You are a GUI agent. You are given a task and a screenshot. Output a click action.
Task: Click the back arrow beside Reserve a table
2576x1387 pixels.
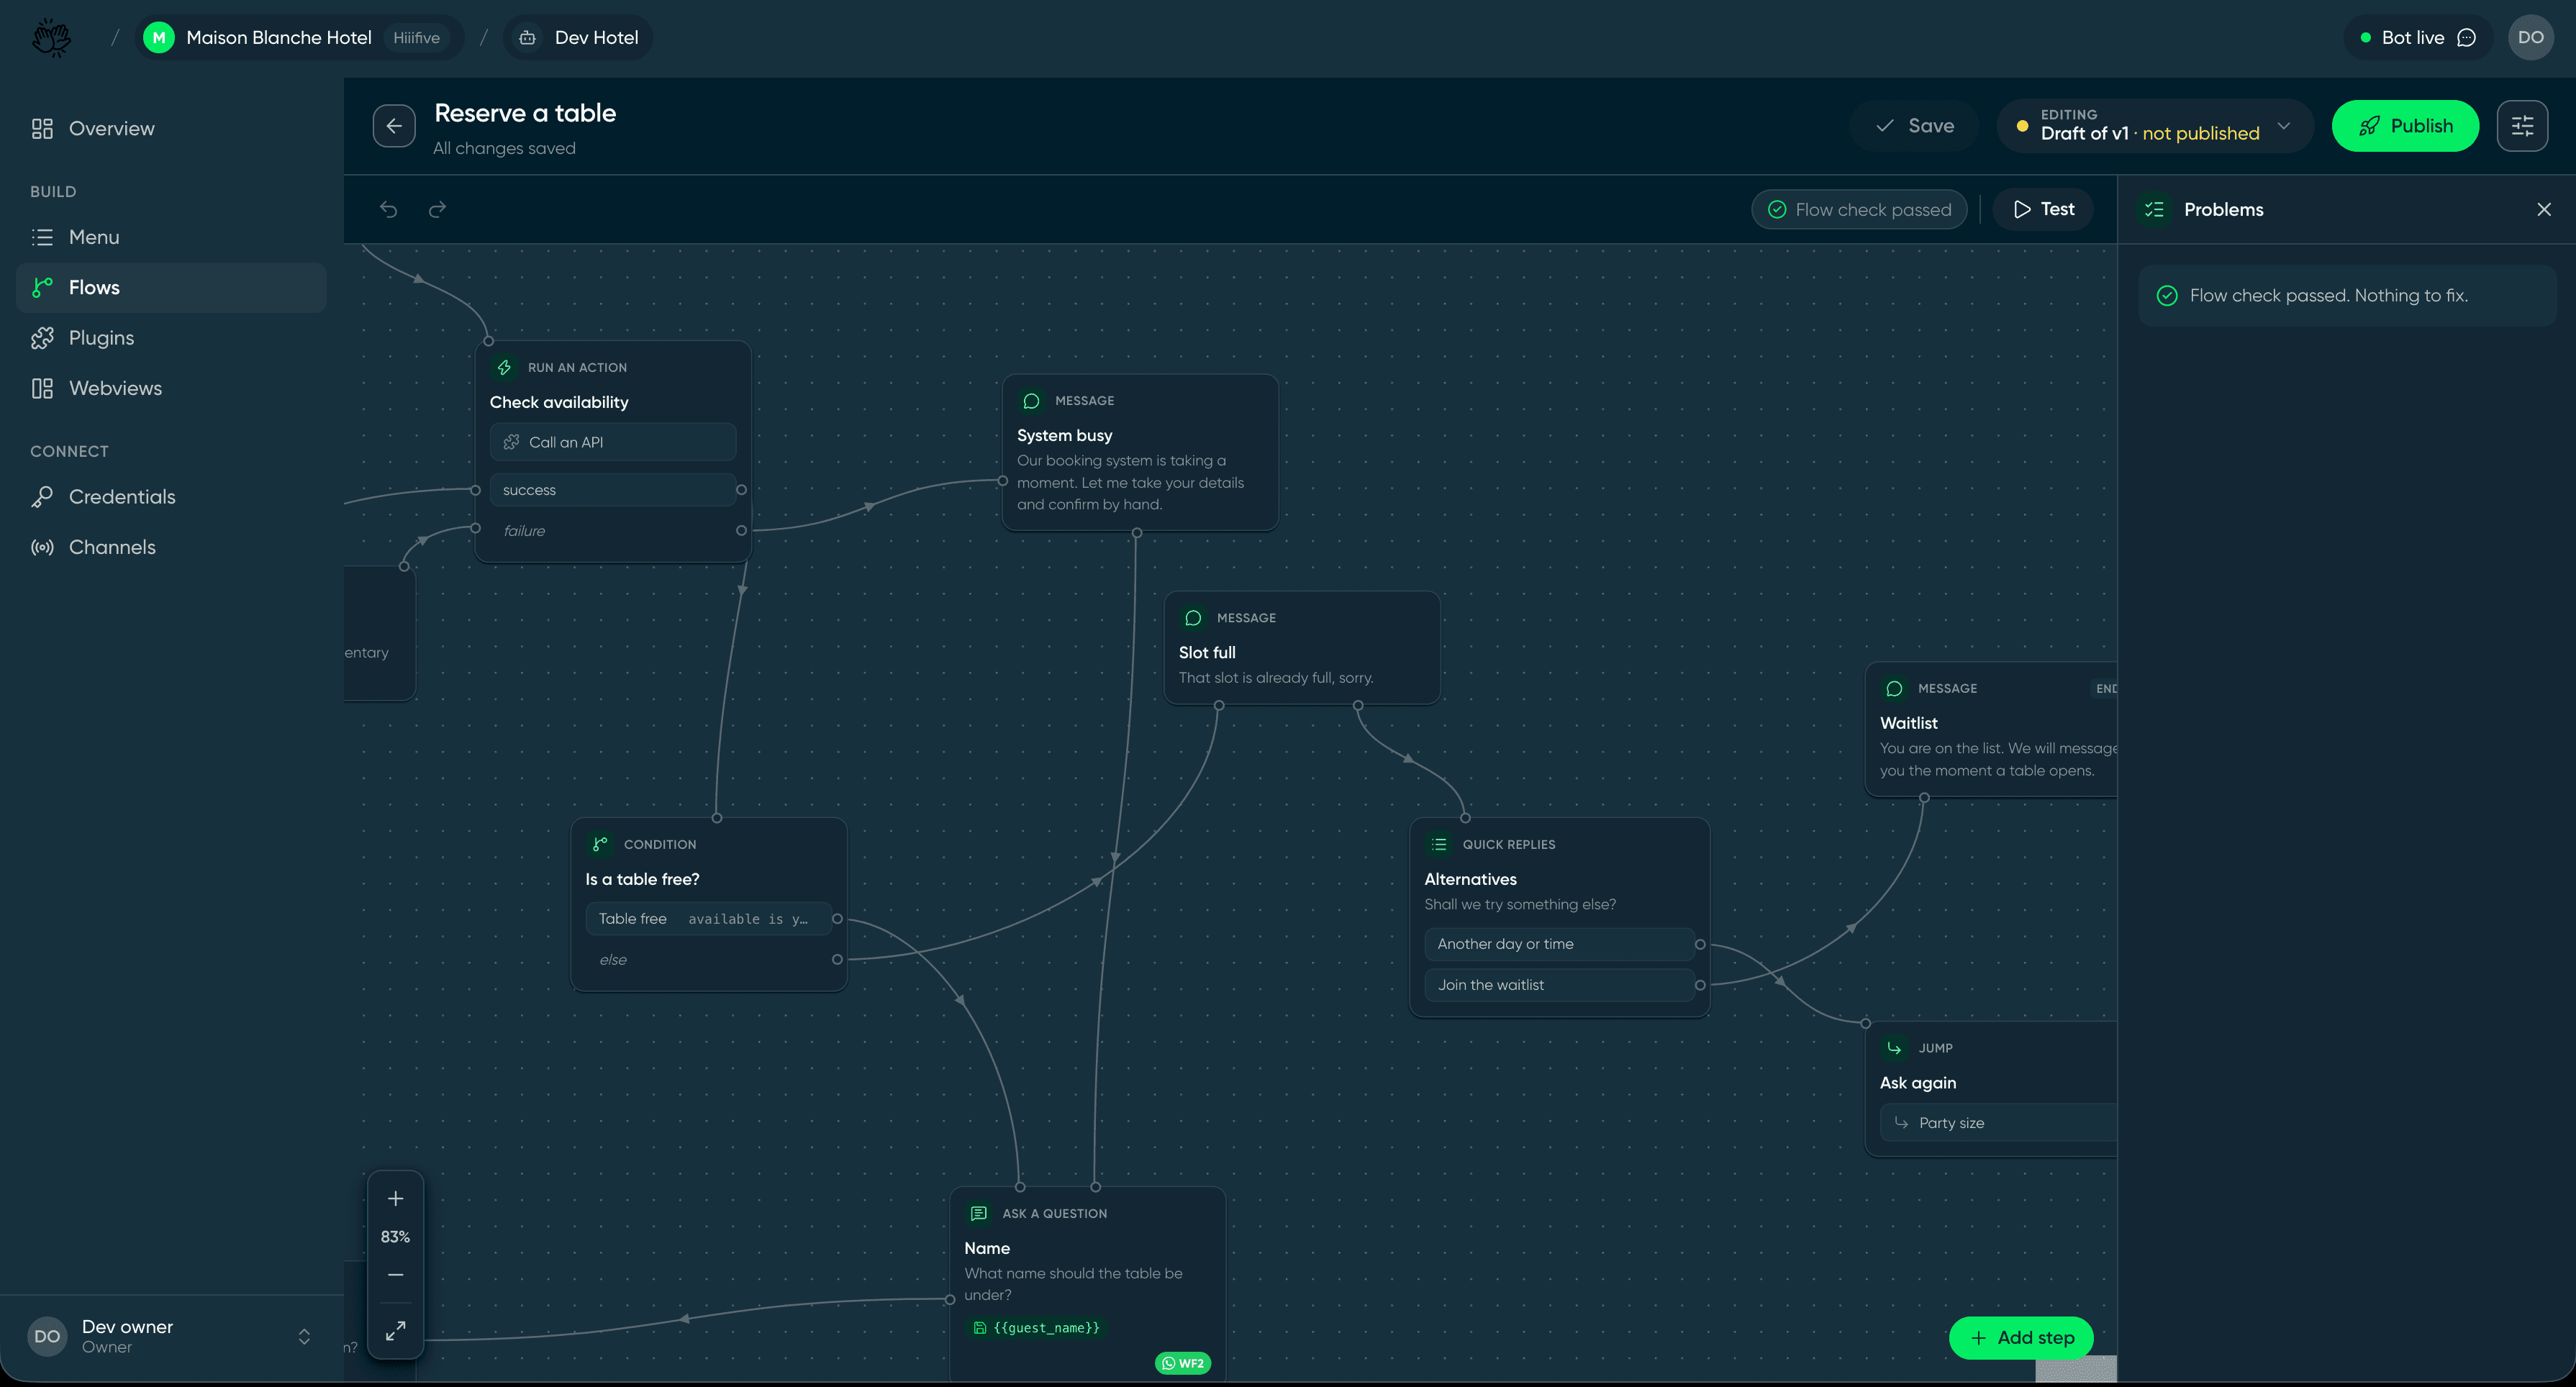pyautogui.click(x=394, y=126)
